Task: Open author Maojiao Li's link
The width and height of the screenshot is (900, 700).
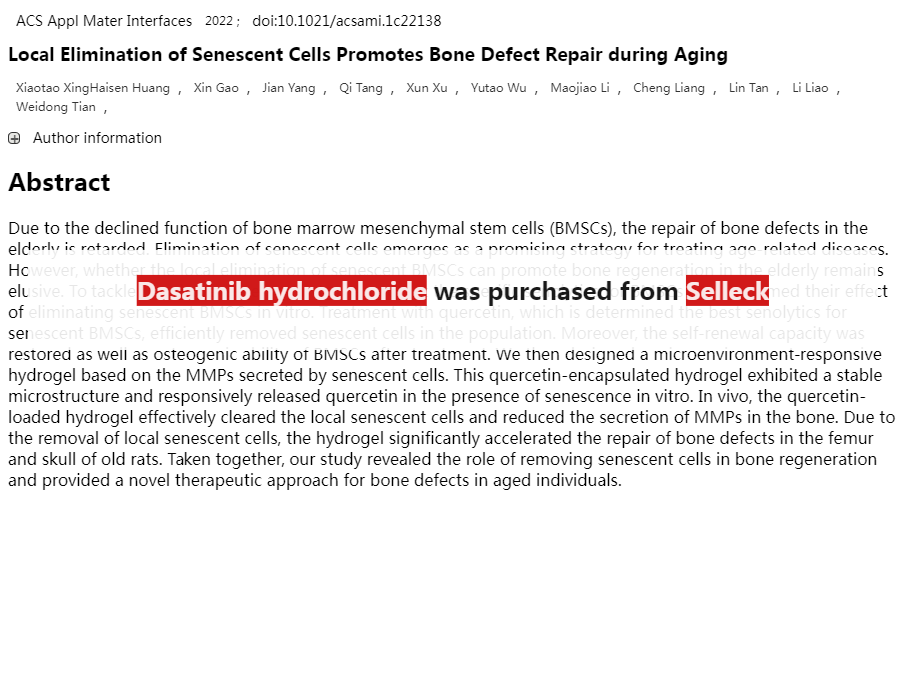Action: tap(580, 88)
